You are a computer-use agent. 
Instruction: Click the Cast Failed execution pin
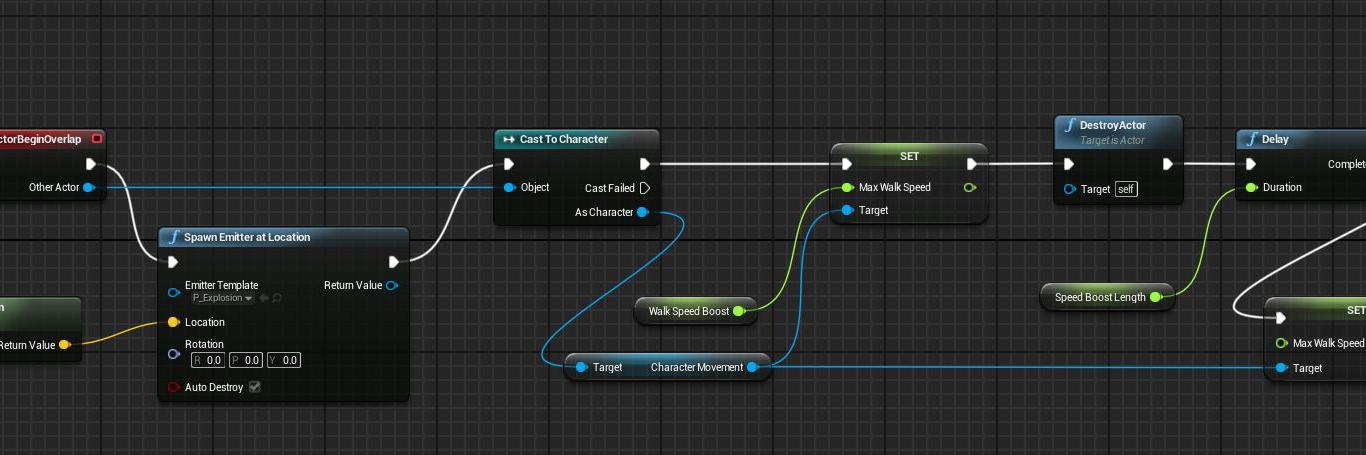click(645, 188)
